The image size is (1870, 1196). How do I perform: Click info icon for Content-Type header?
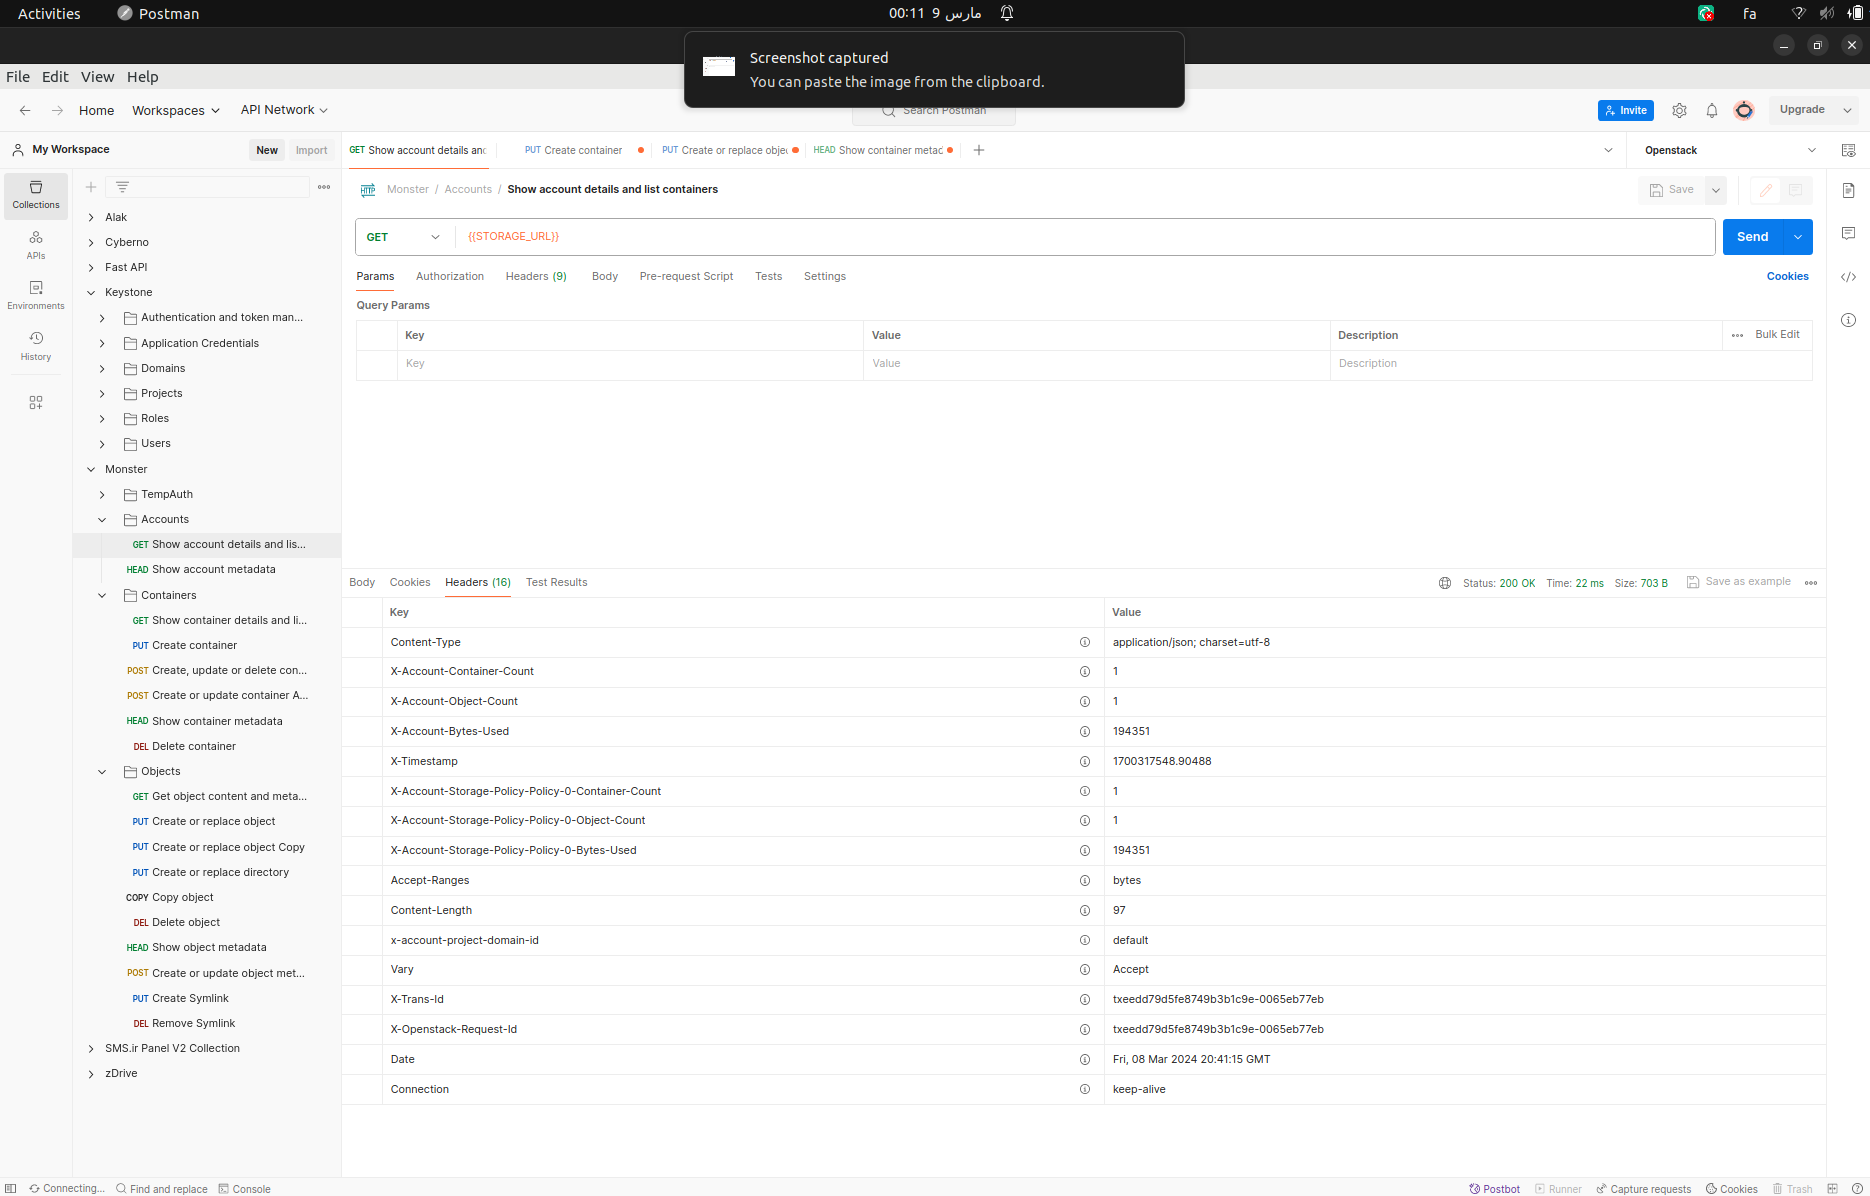(1085, 642)
